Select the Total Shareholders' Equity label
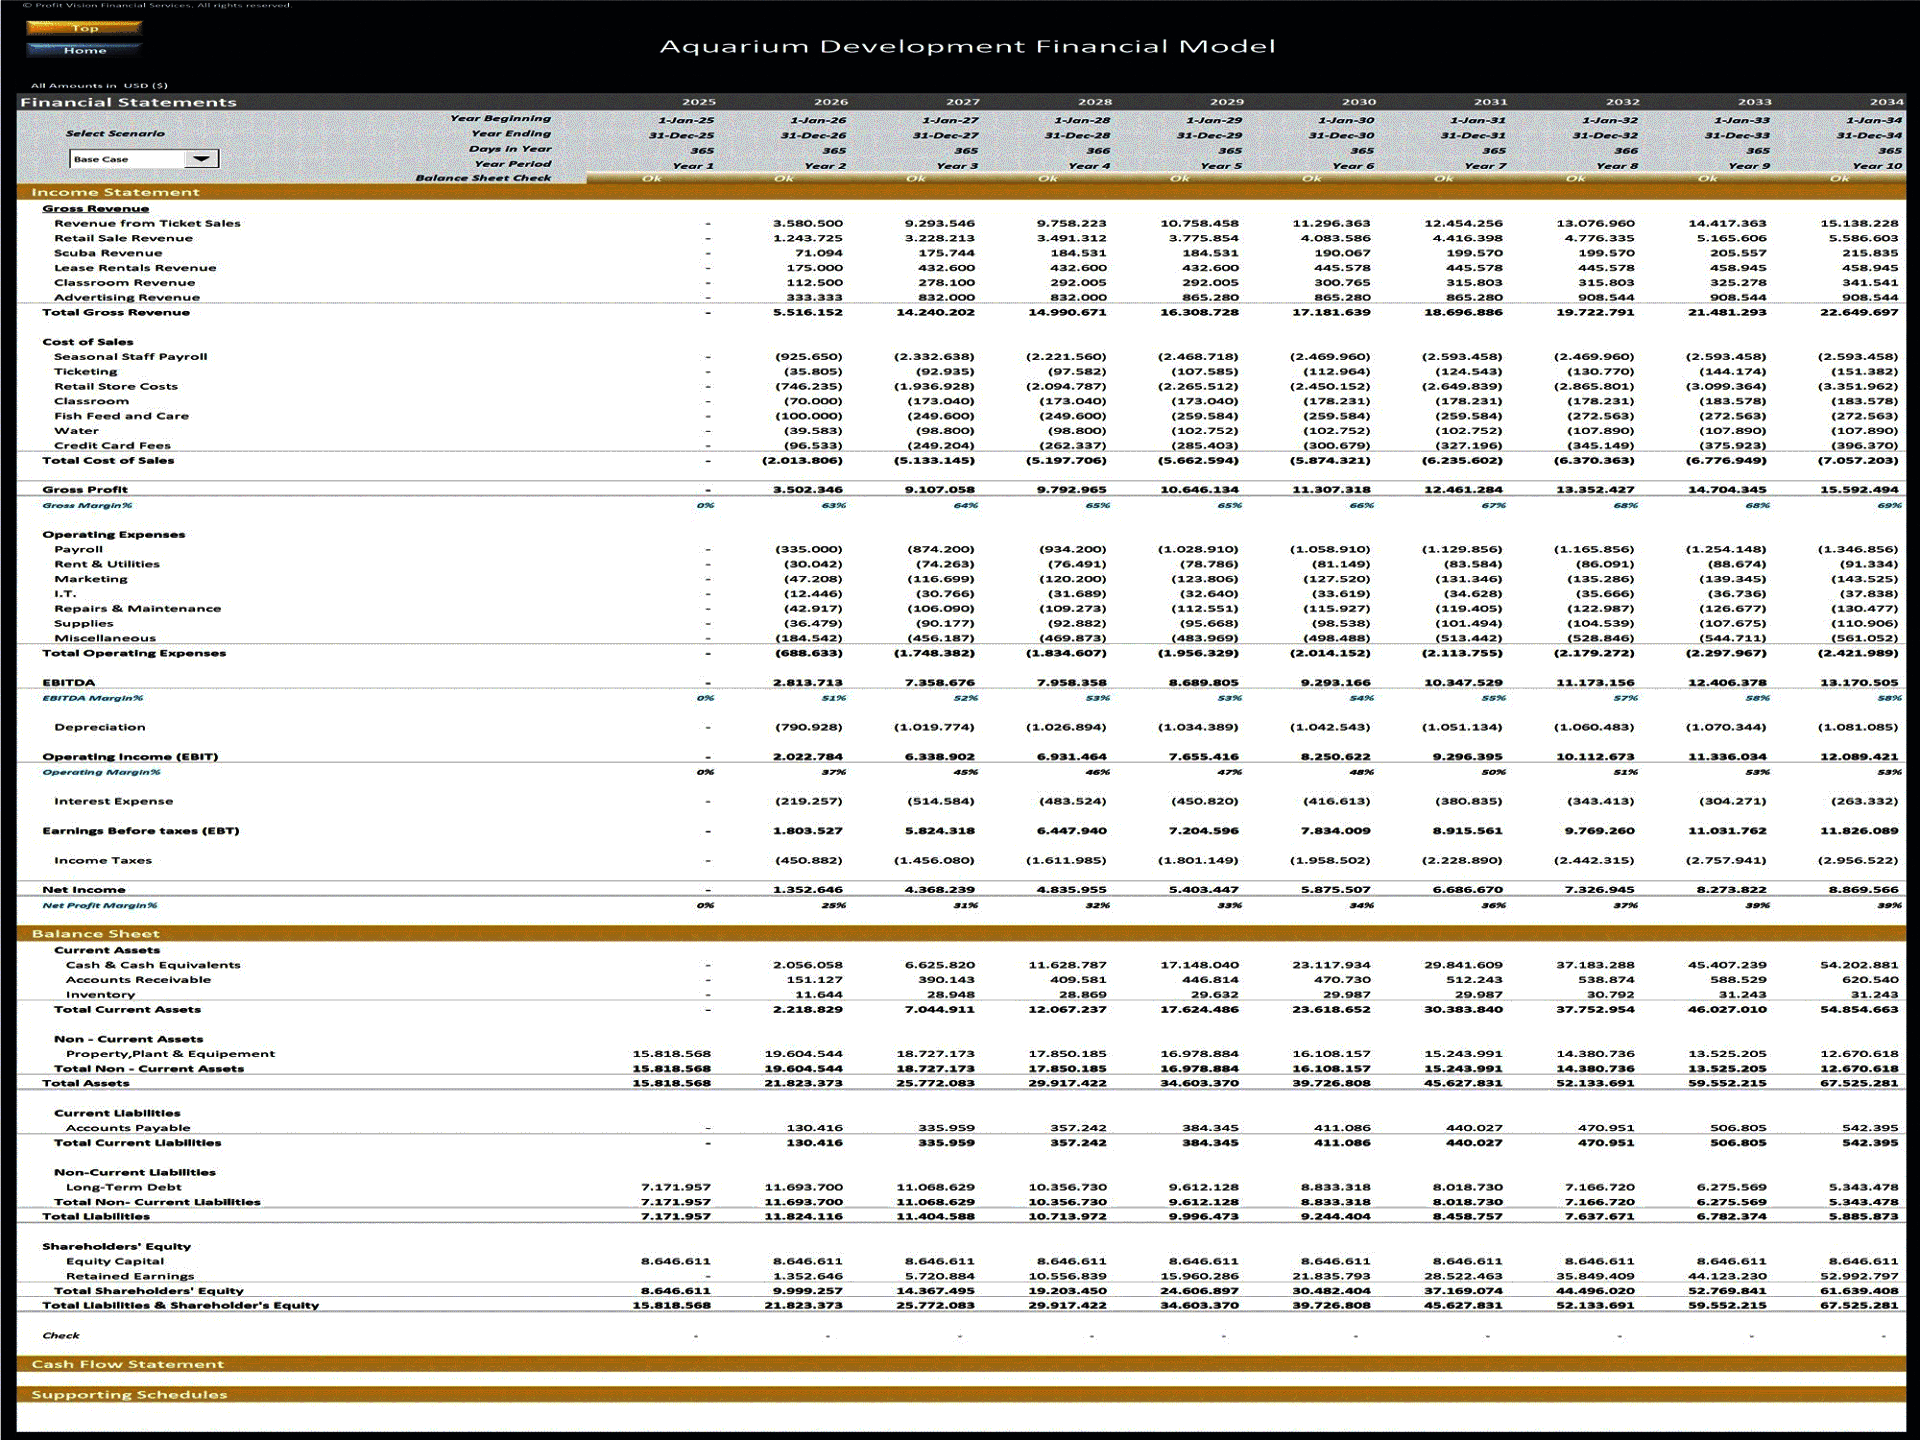The width and height of the screenshot is (1920, 1440). tap(148, 1291)
